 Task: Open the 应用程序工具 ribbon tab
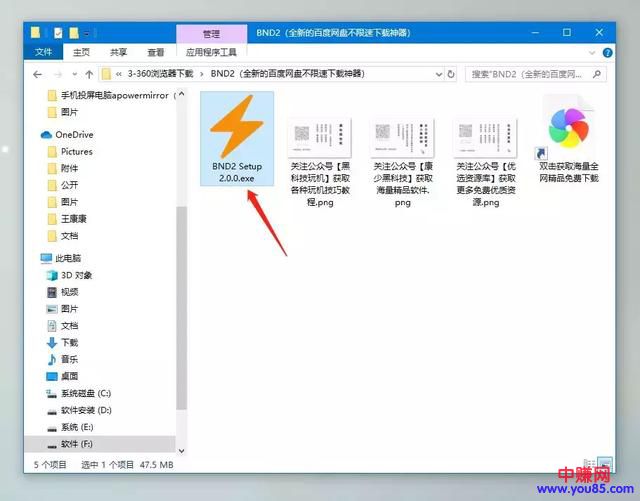[211, 52]
